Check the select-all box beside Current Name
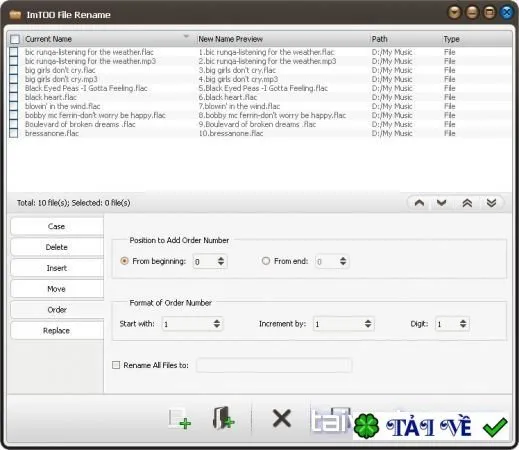Image resolution: width=519 pixels, height=450 pixels. click(15, 39)
